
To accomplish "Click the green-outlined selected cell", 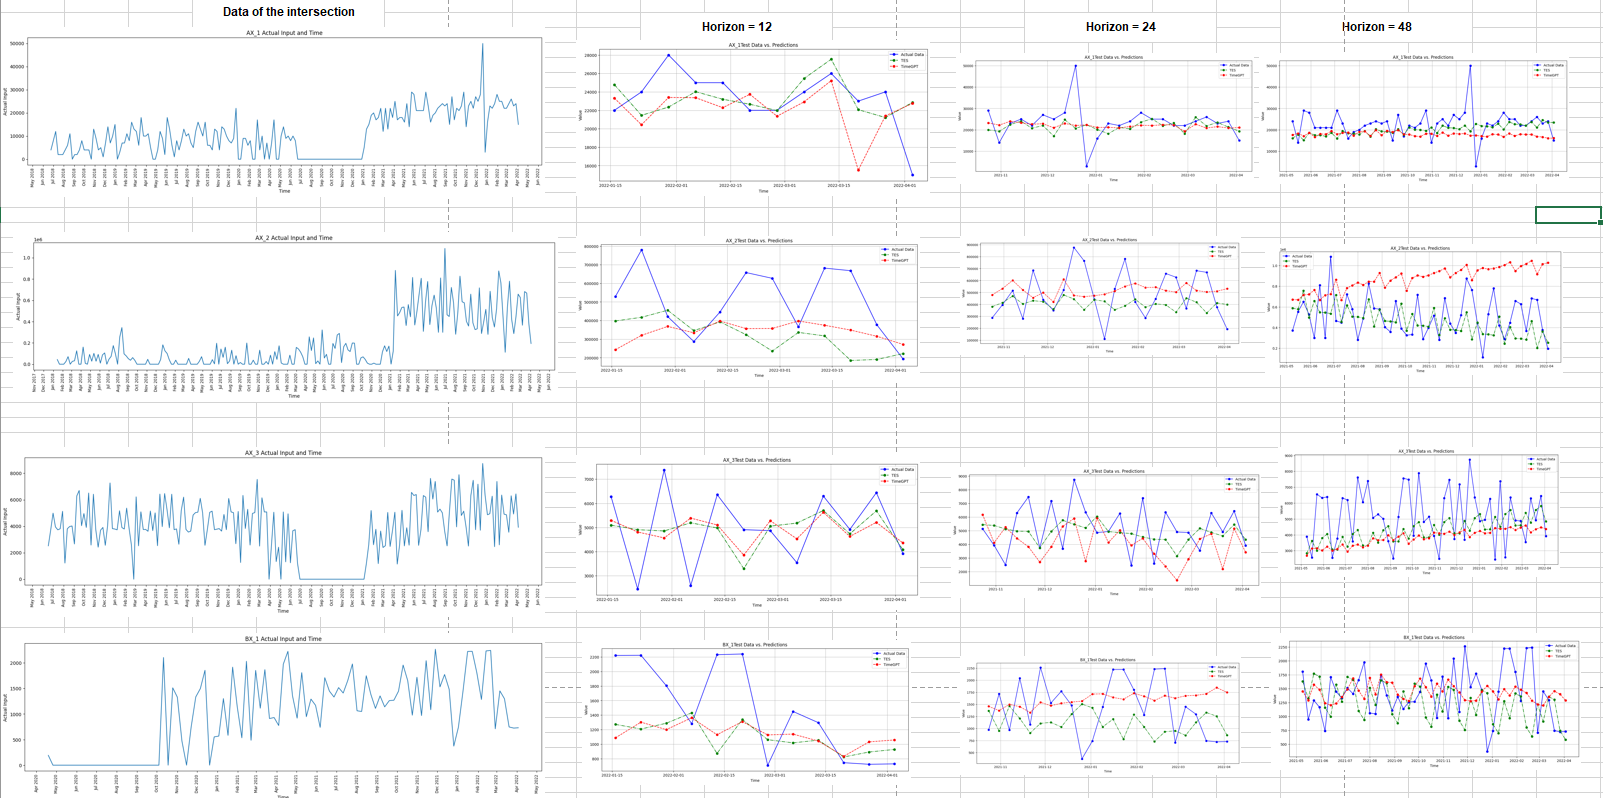I will pos(1568,215).
